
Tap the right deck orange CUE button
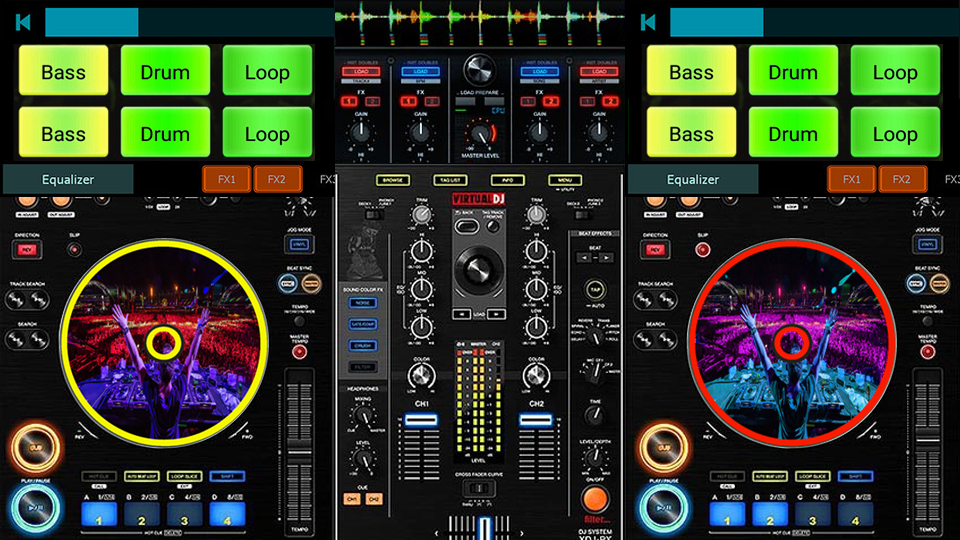click(x=664, y=448)
